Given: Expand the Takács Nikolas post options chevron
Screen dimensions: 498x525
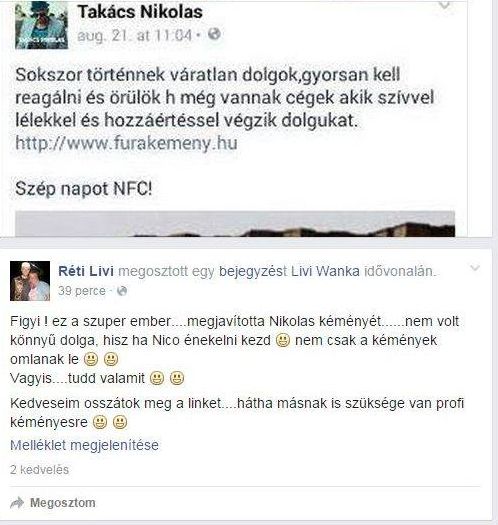Looking at the screenshot, I should click(x=444, y=5).
